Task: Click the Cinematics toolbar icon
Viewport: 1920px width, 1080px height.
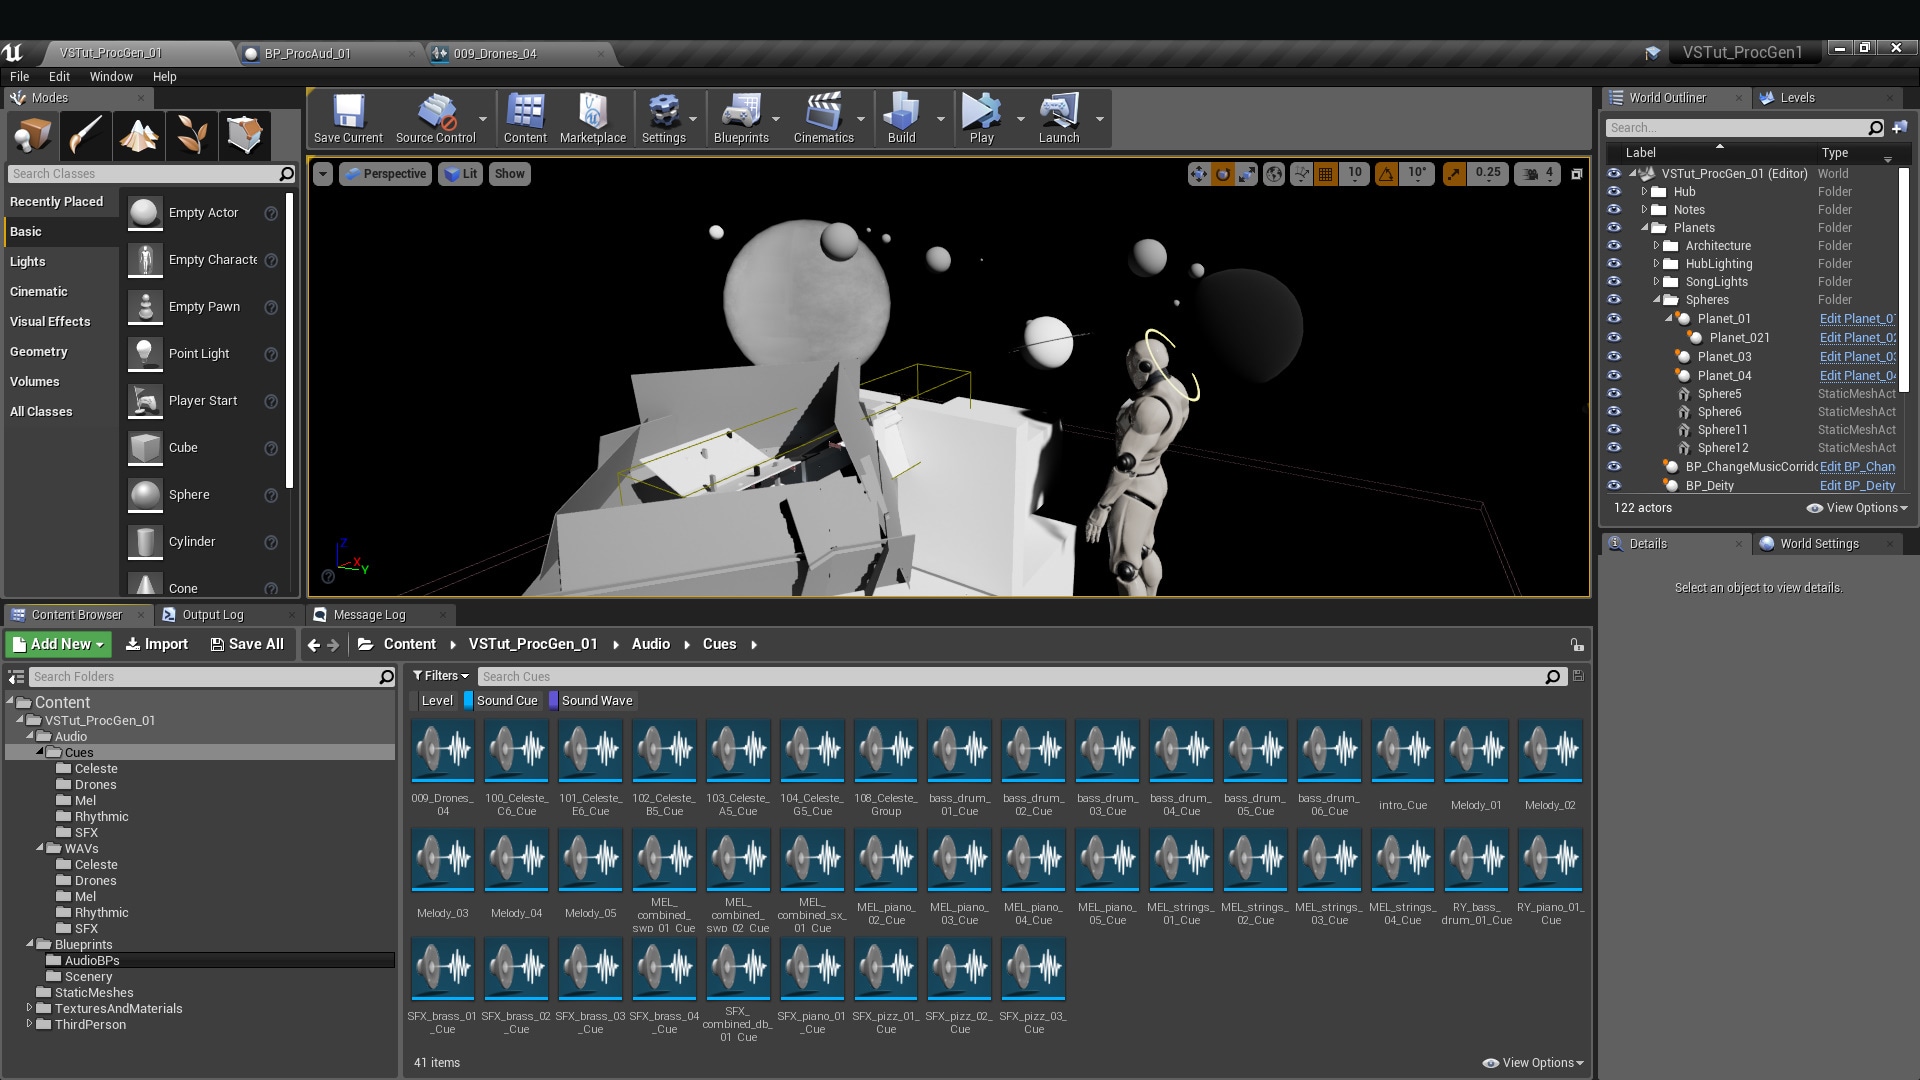Action: [823, 115]
